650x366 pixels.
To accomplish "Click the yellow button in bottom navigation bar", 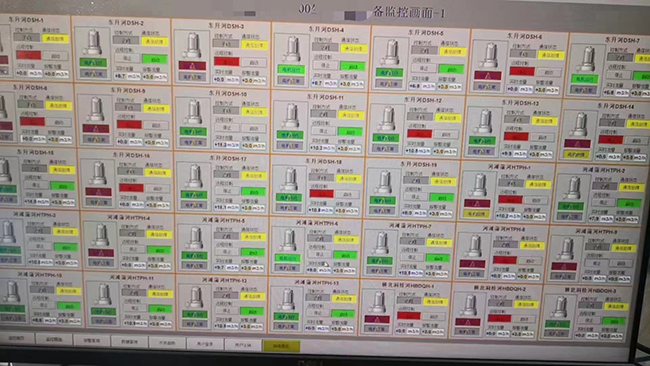I will coord(281,346).
